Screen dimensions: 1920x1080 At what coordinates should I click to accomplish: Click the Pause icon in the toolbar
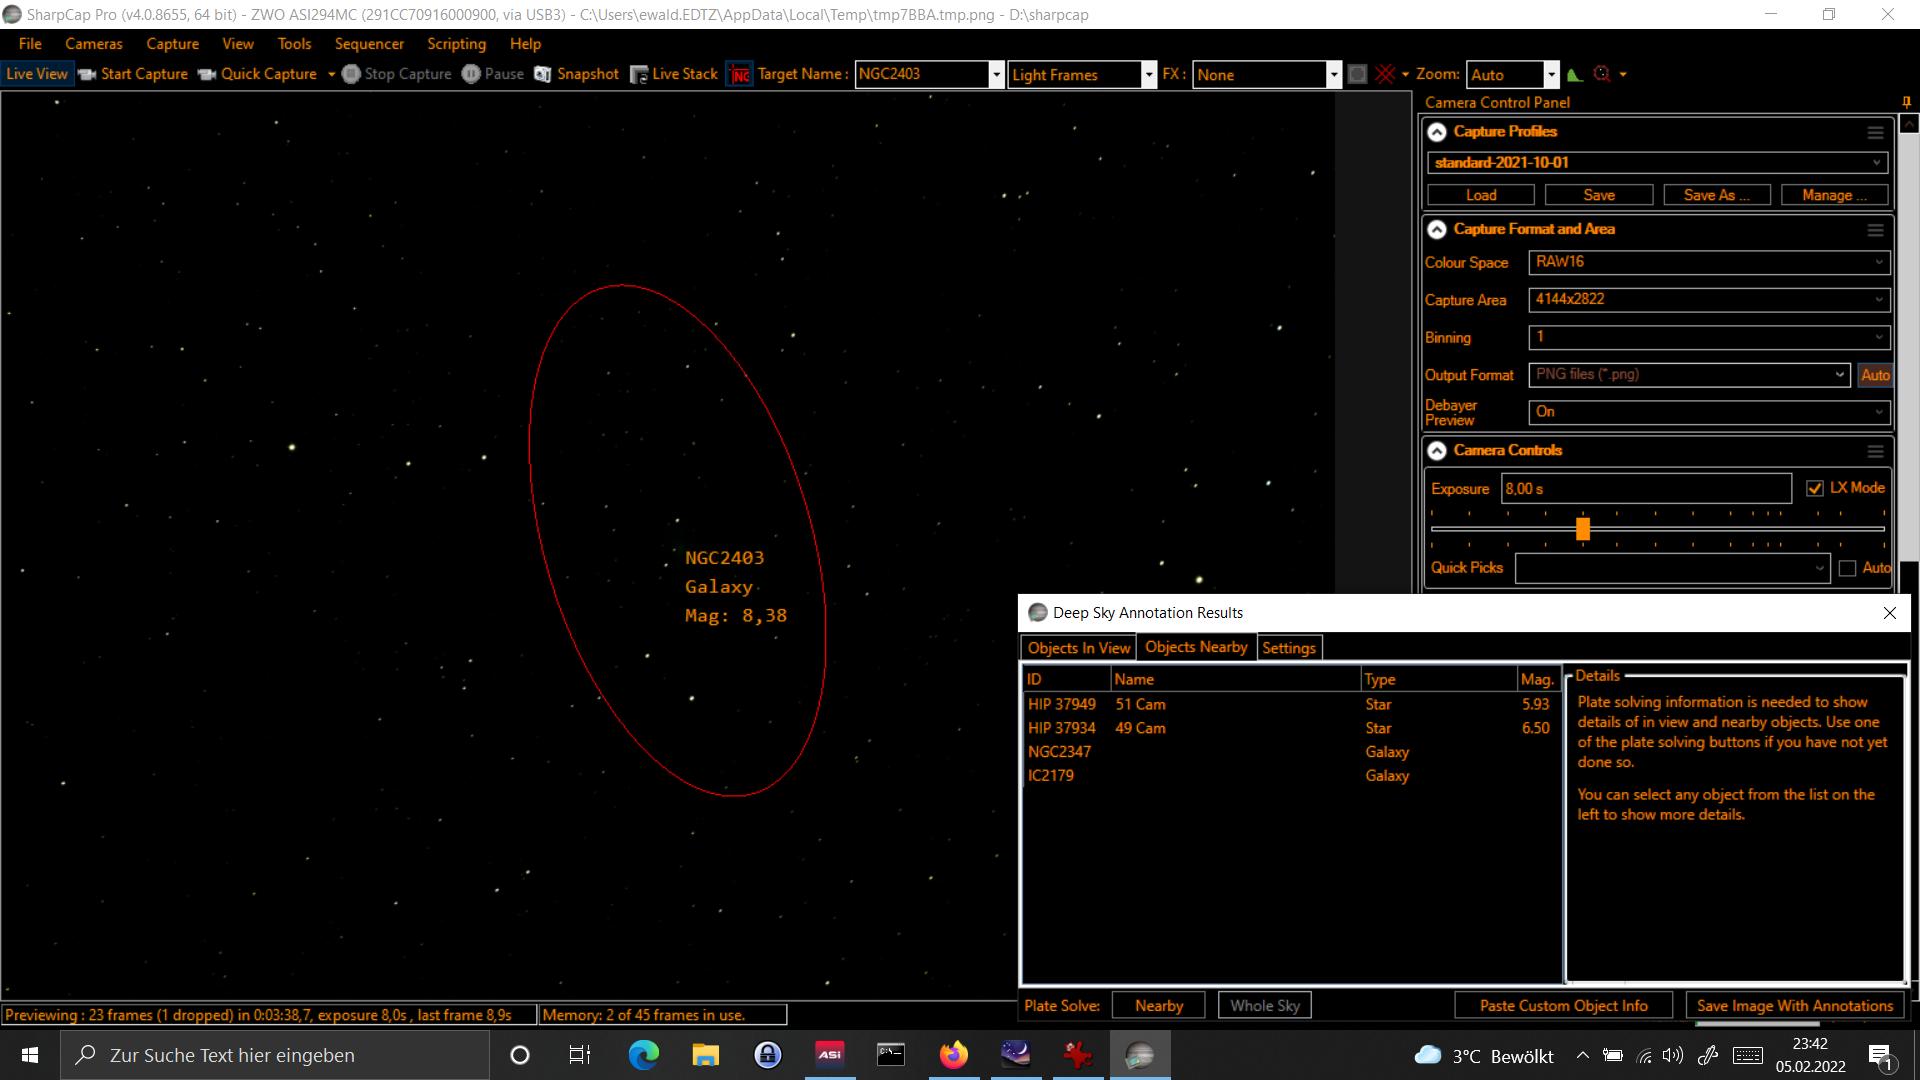pyautogui.click(x=471, y=74)
